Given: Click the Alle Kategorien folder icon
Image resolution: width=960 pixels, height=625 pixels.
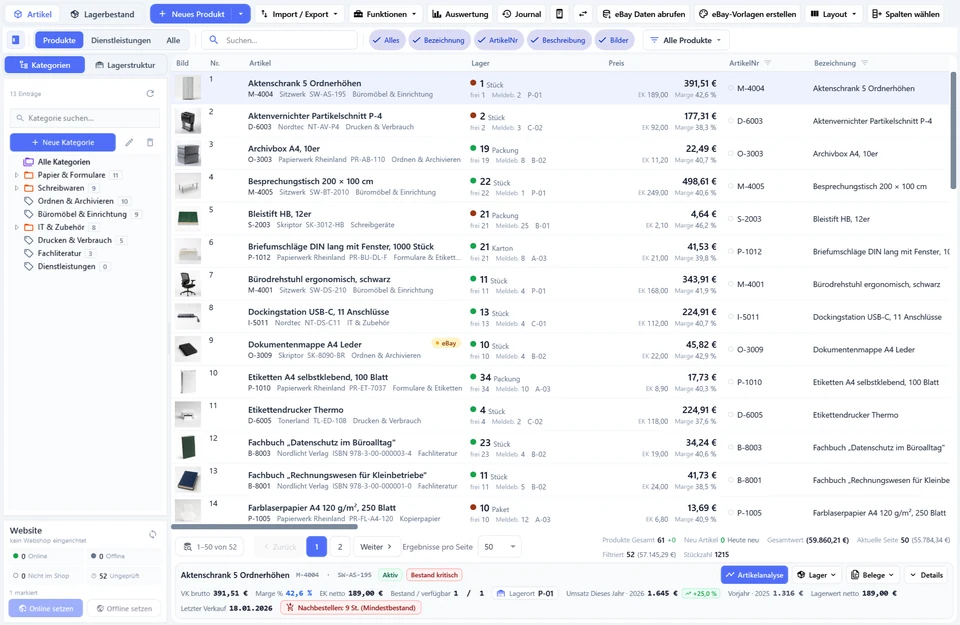Looking at the screenshot, I should tap(28, 162).
